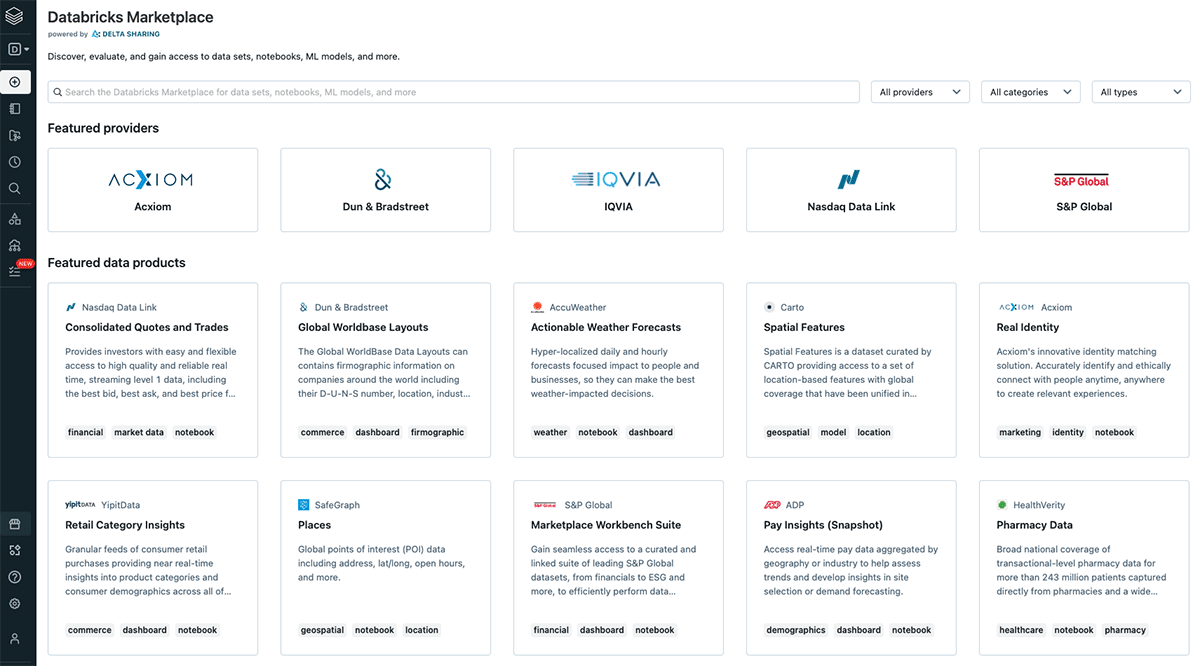Open the S&P Global featured provider card
The height and width of the screenshot is (666, 1200).
(x=1084, y=190)
